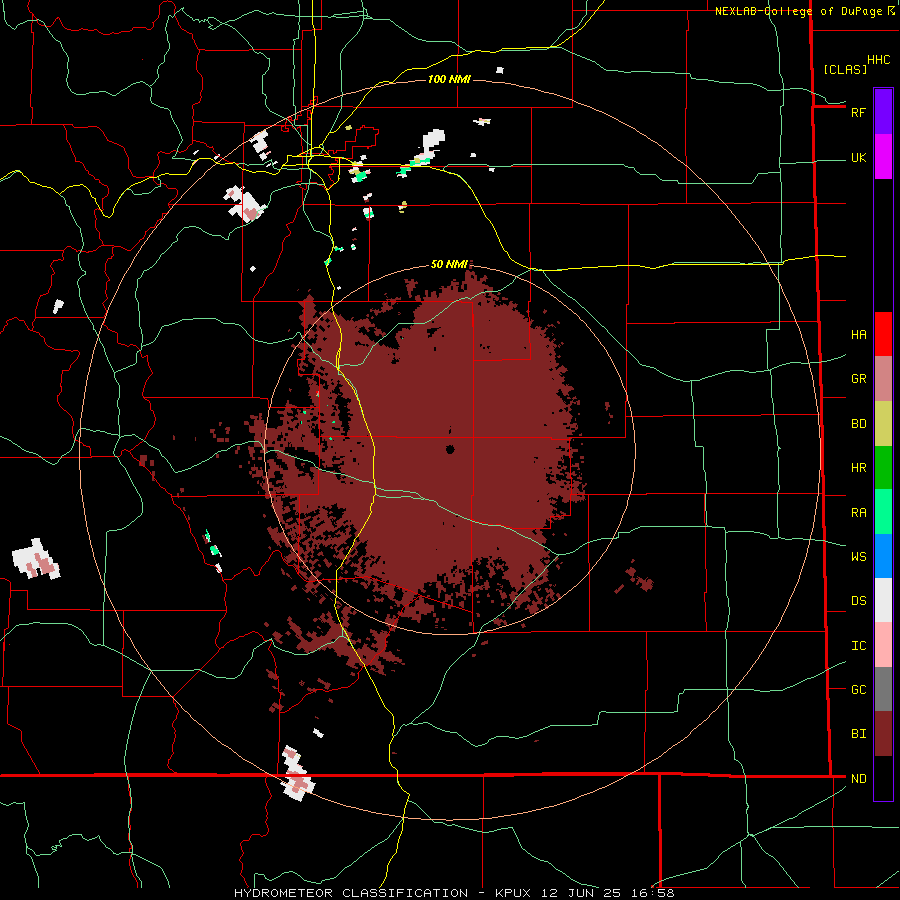
Task: Choose the blue WS legend swatch
Action: tap(883, 556)
